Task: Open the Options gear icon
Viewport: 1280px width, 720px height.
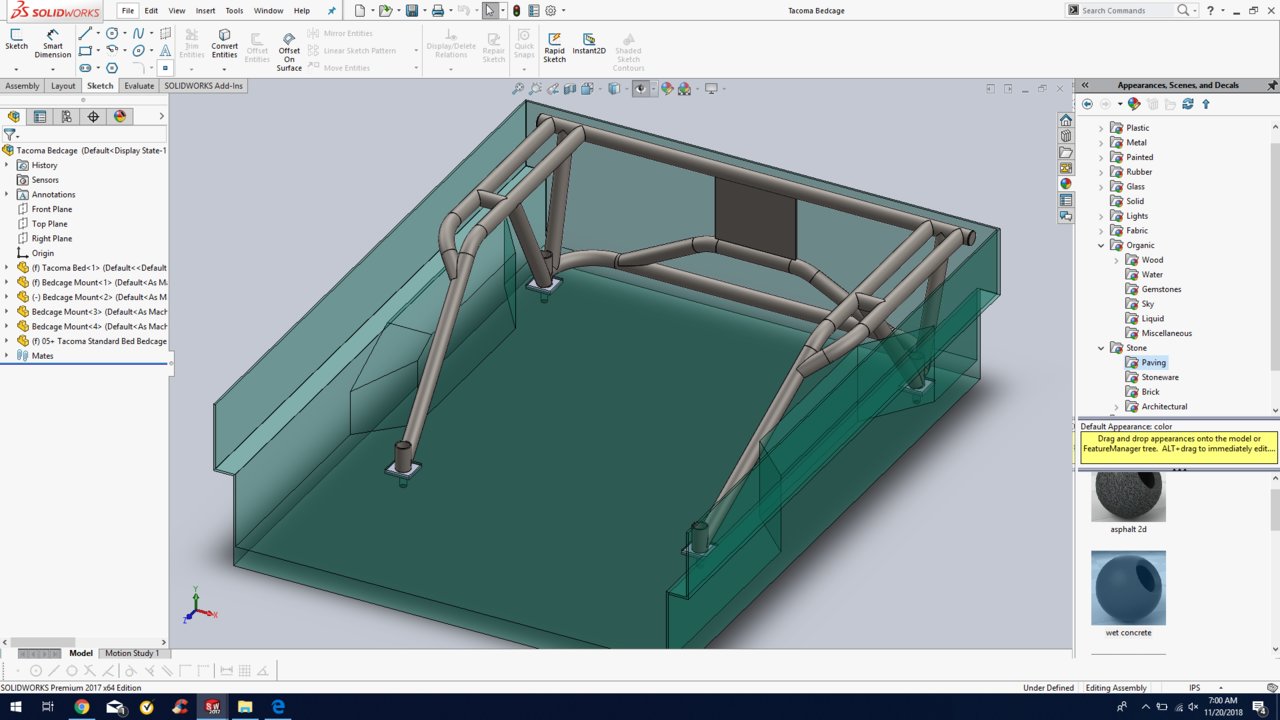Action: 550,11
